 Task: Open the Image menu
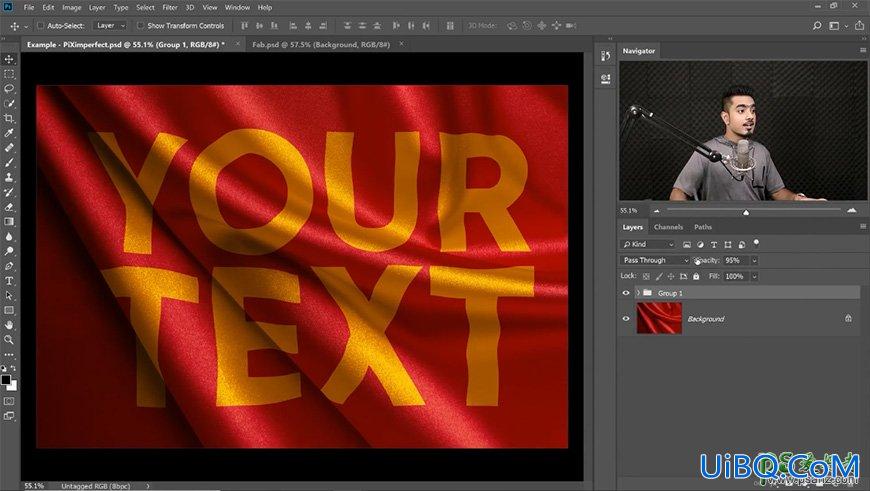(x=72, y=7)
